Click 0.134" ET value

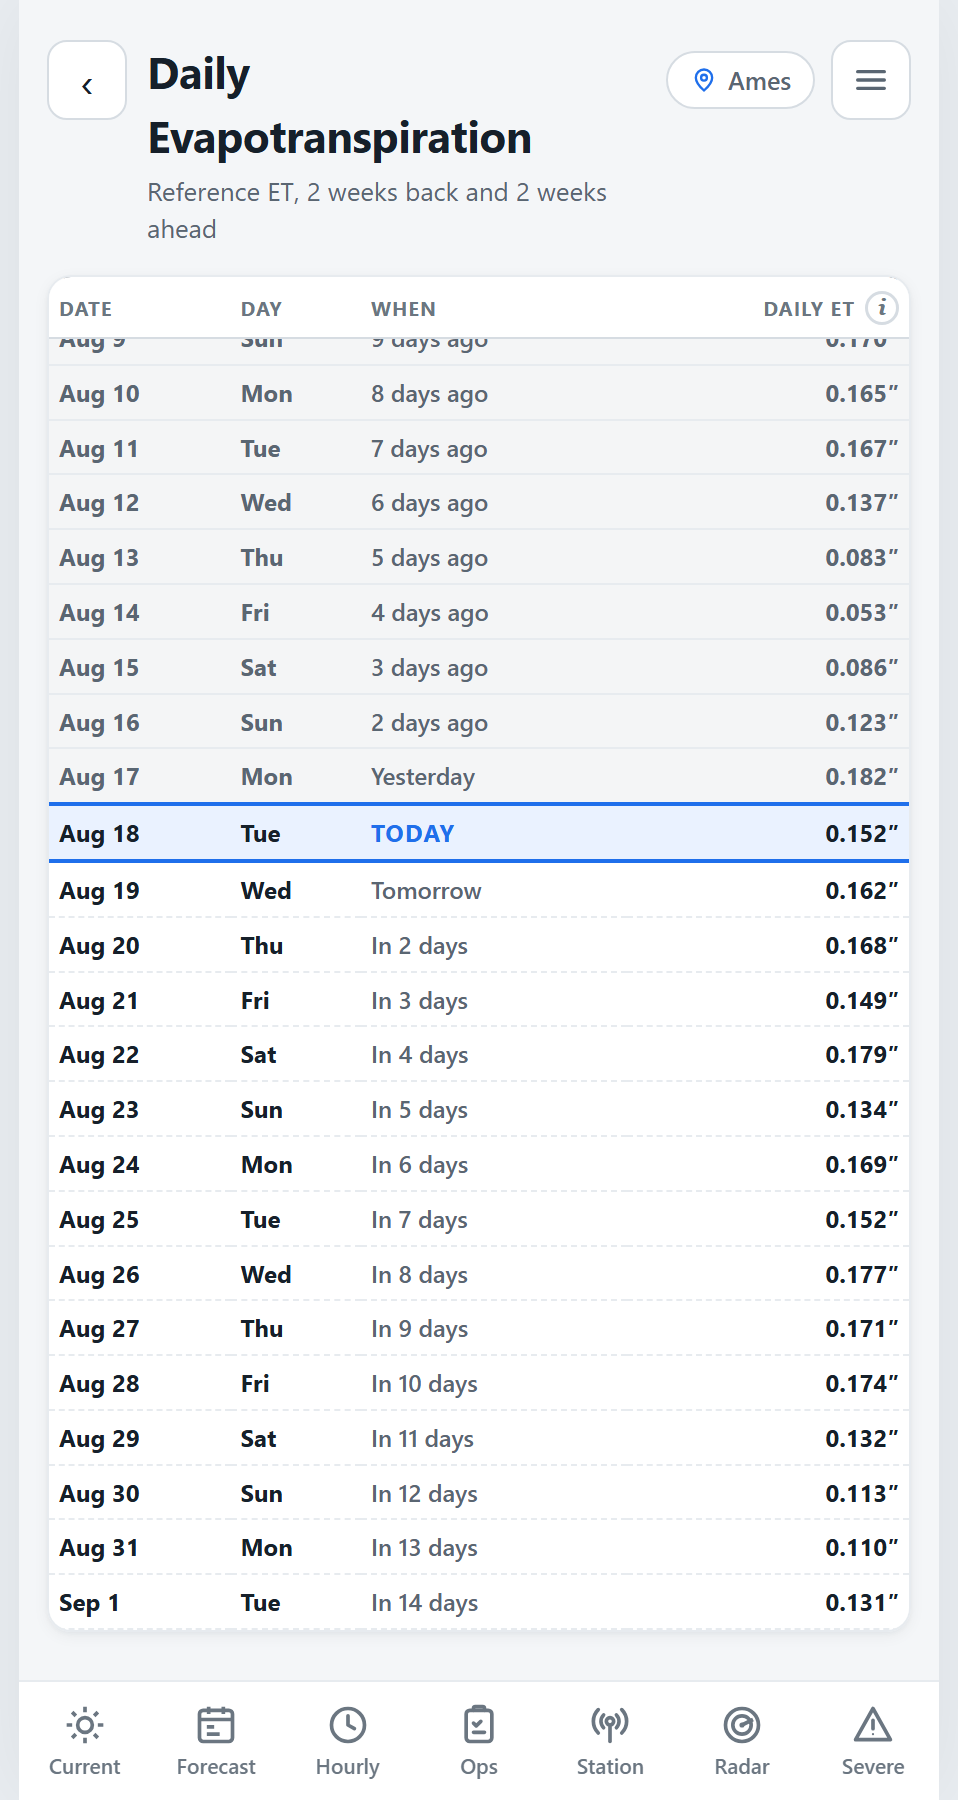(x=861, y=1110)
